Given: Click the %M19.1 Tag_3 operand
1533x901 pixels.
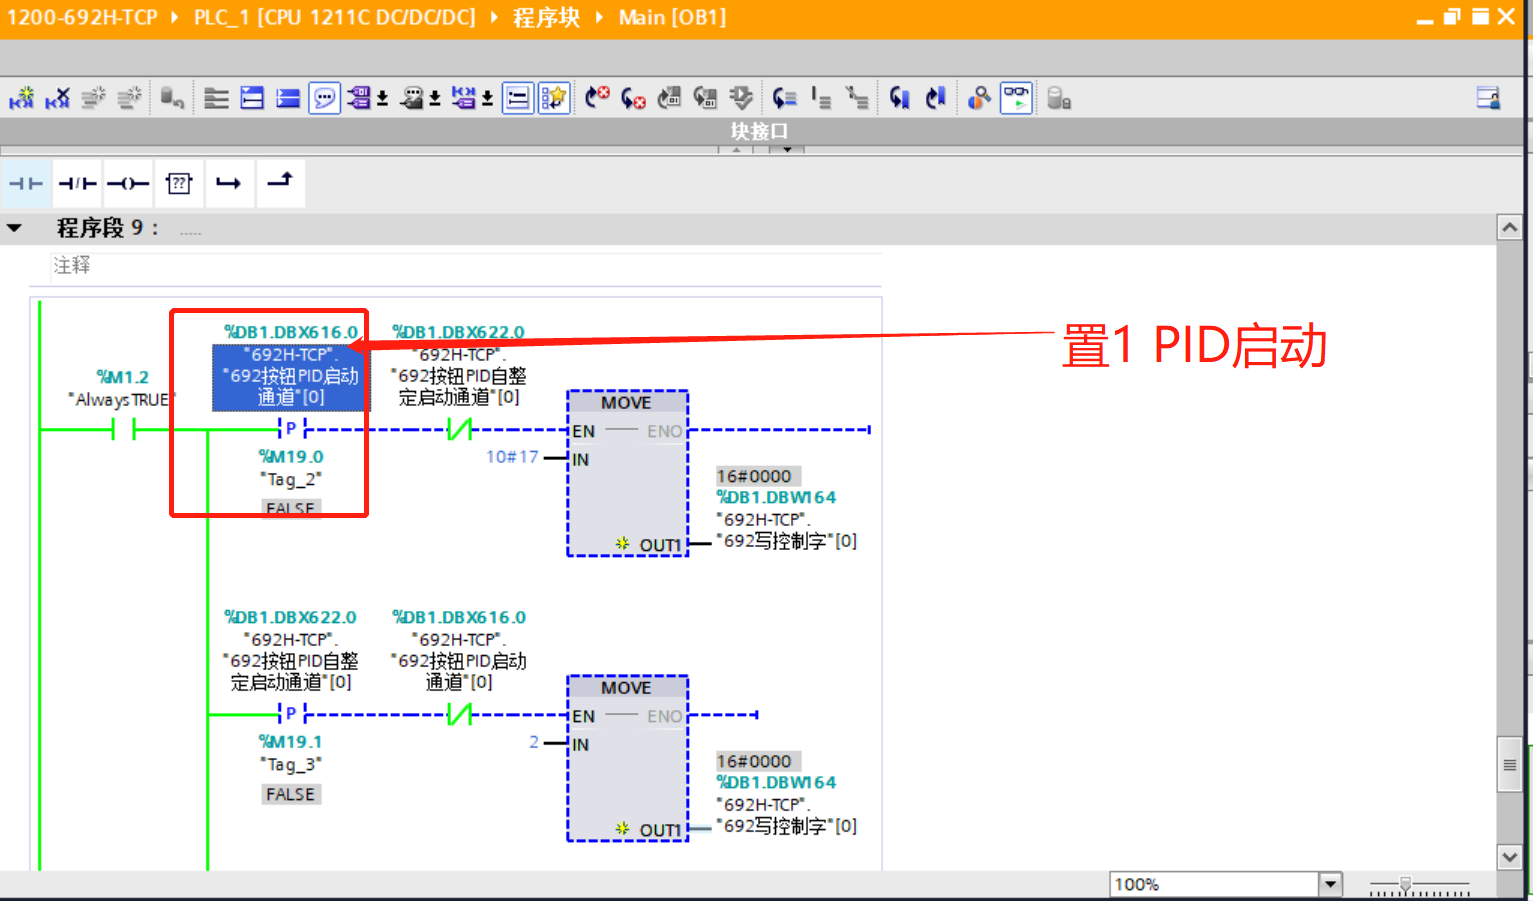Looking at the screenshot, I should pos(291,753).
